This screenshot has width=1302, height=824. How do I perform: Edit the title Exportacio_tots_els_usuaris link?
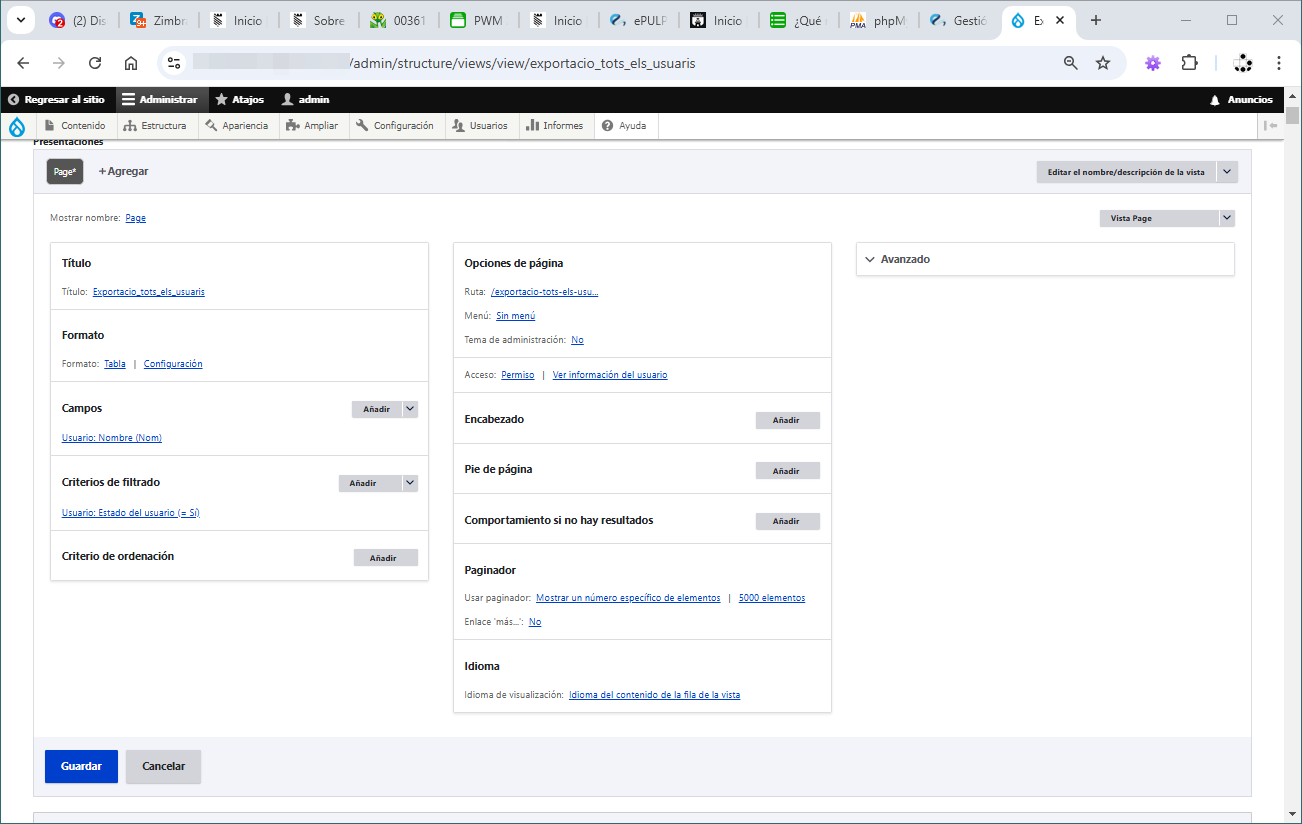tap(149, 292)
